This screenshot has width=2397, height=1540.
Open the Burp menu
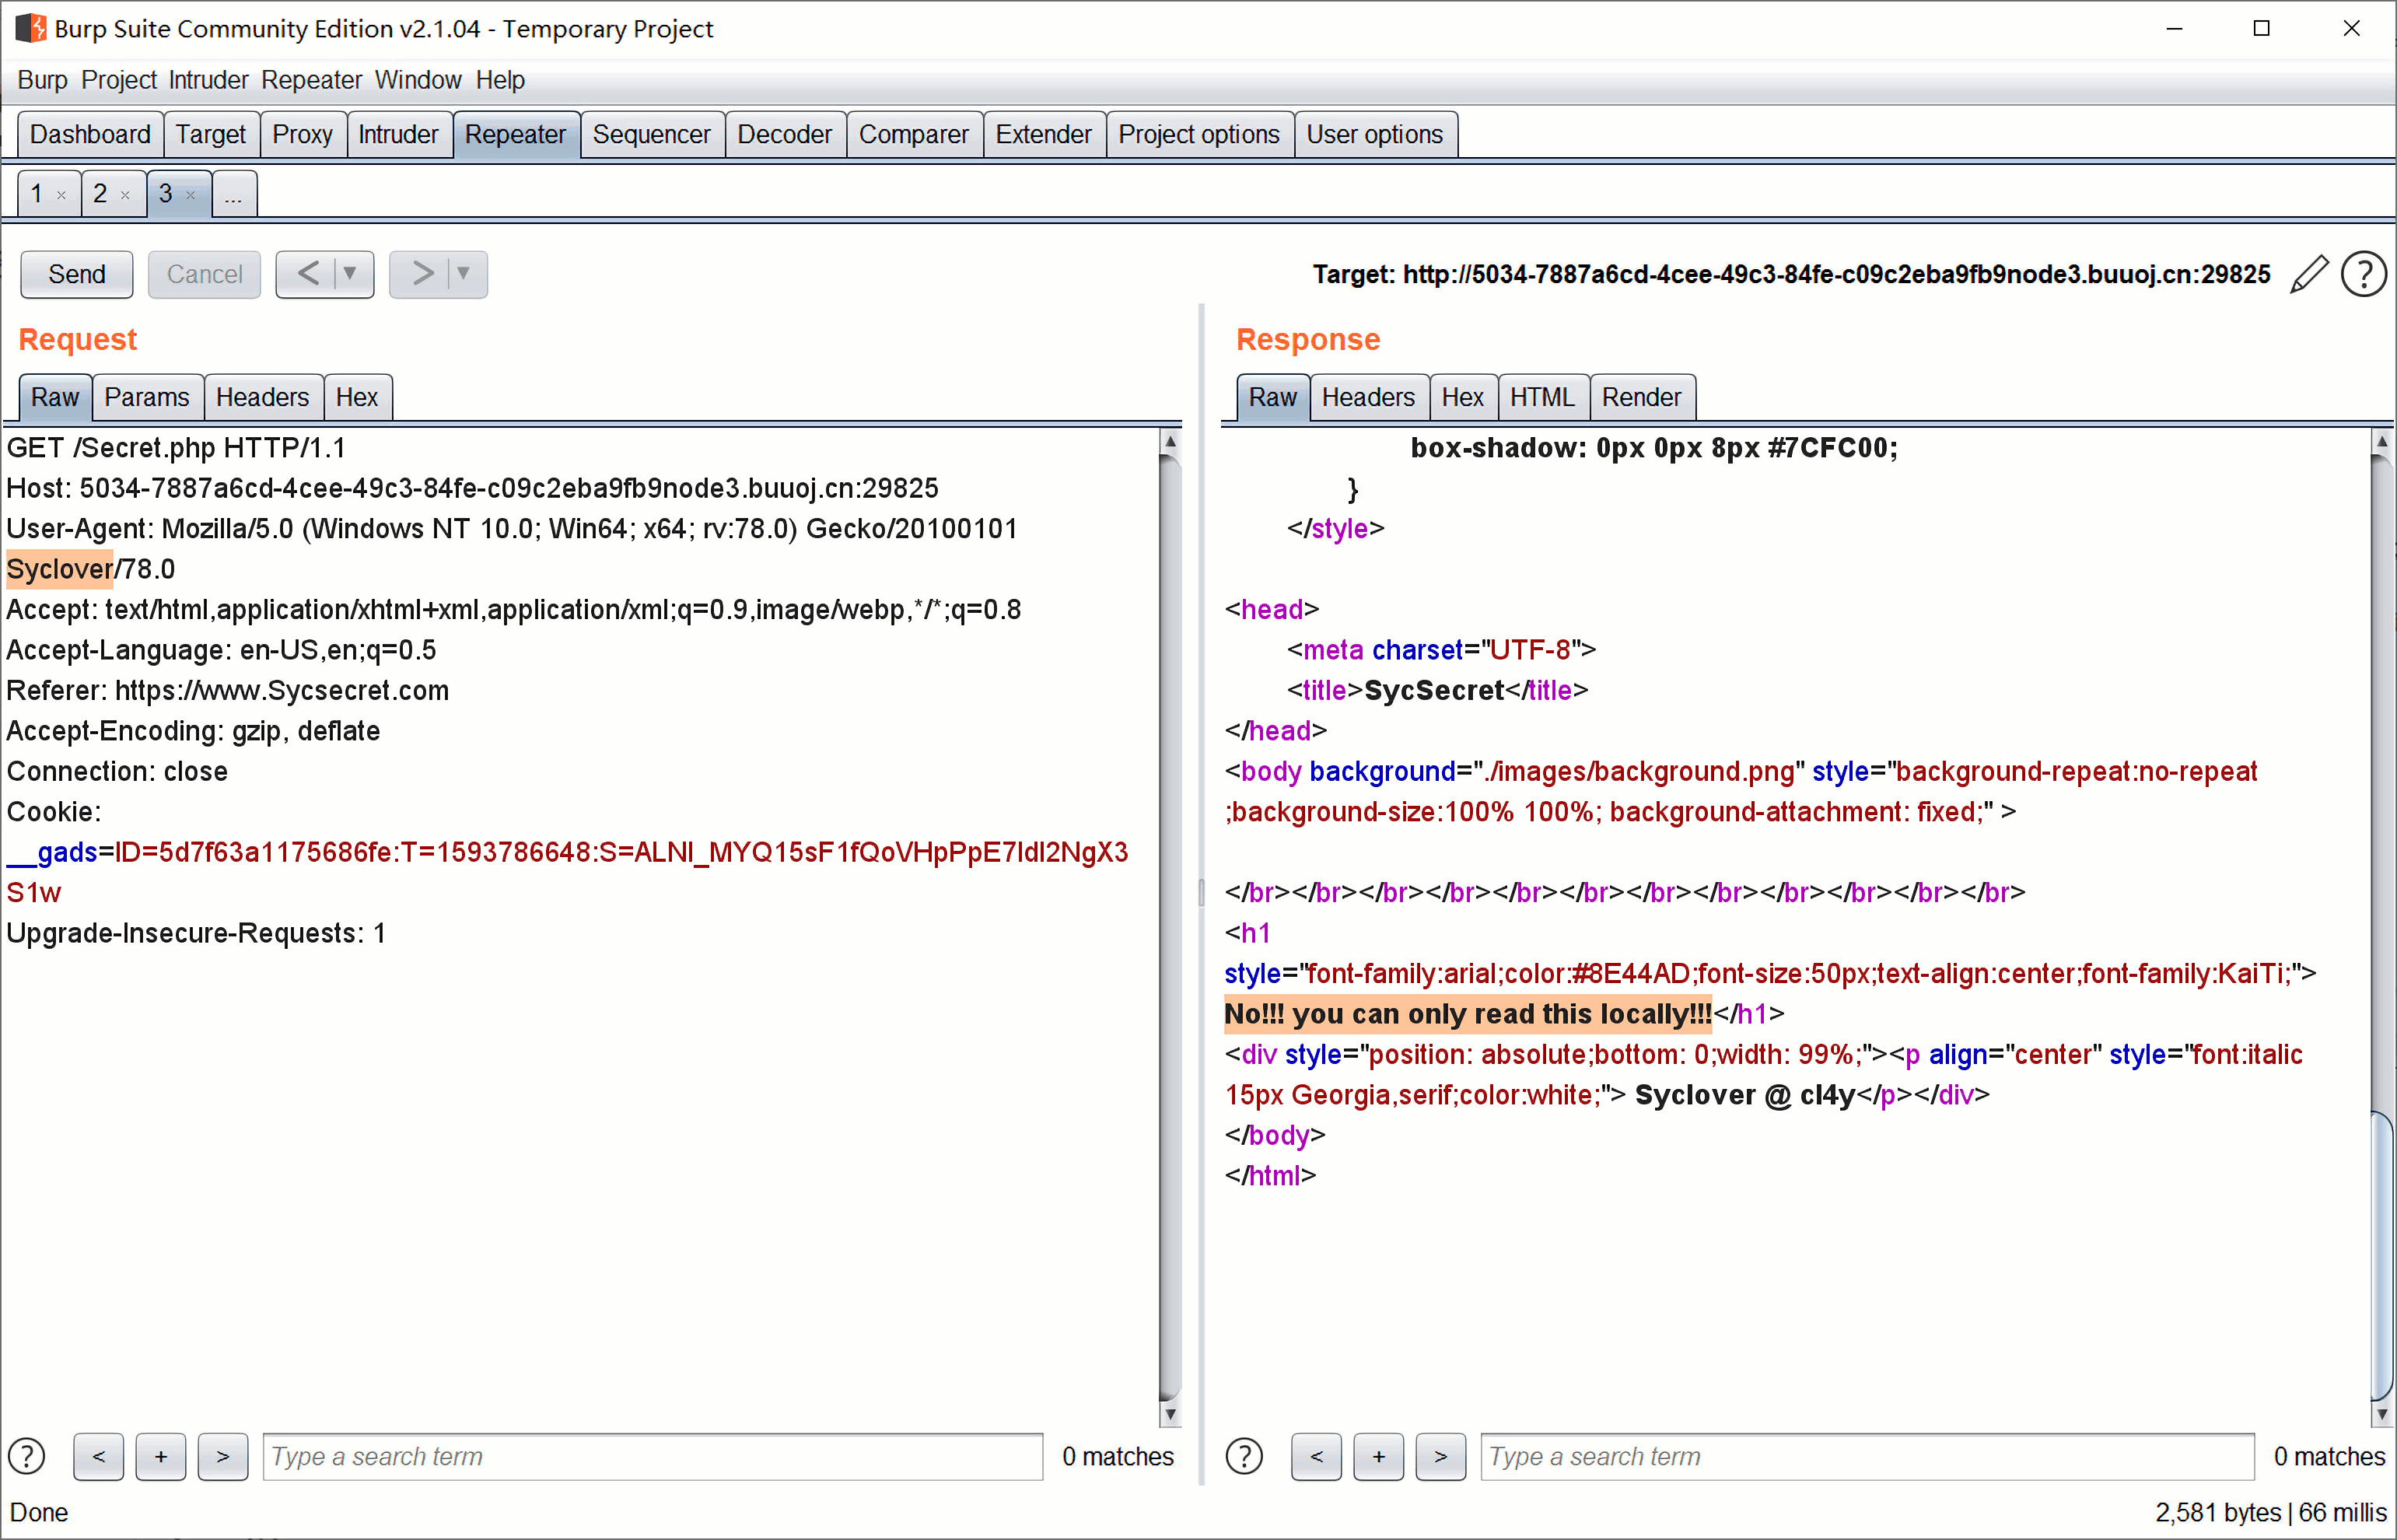42,80
